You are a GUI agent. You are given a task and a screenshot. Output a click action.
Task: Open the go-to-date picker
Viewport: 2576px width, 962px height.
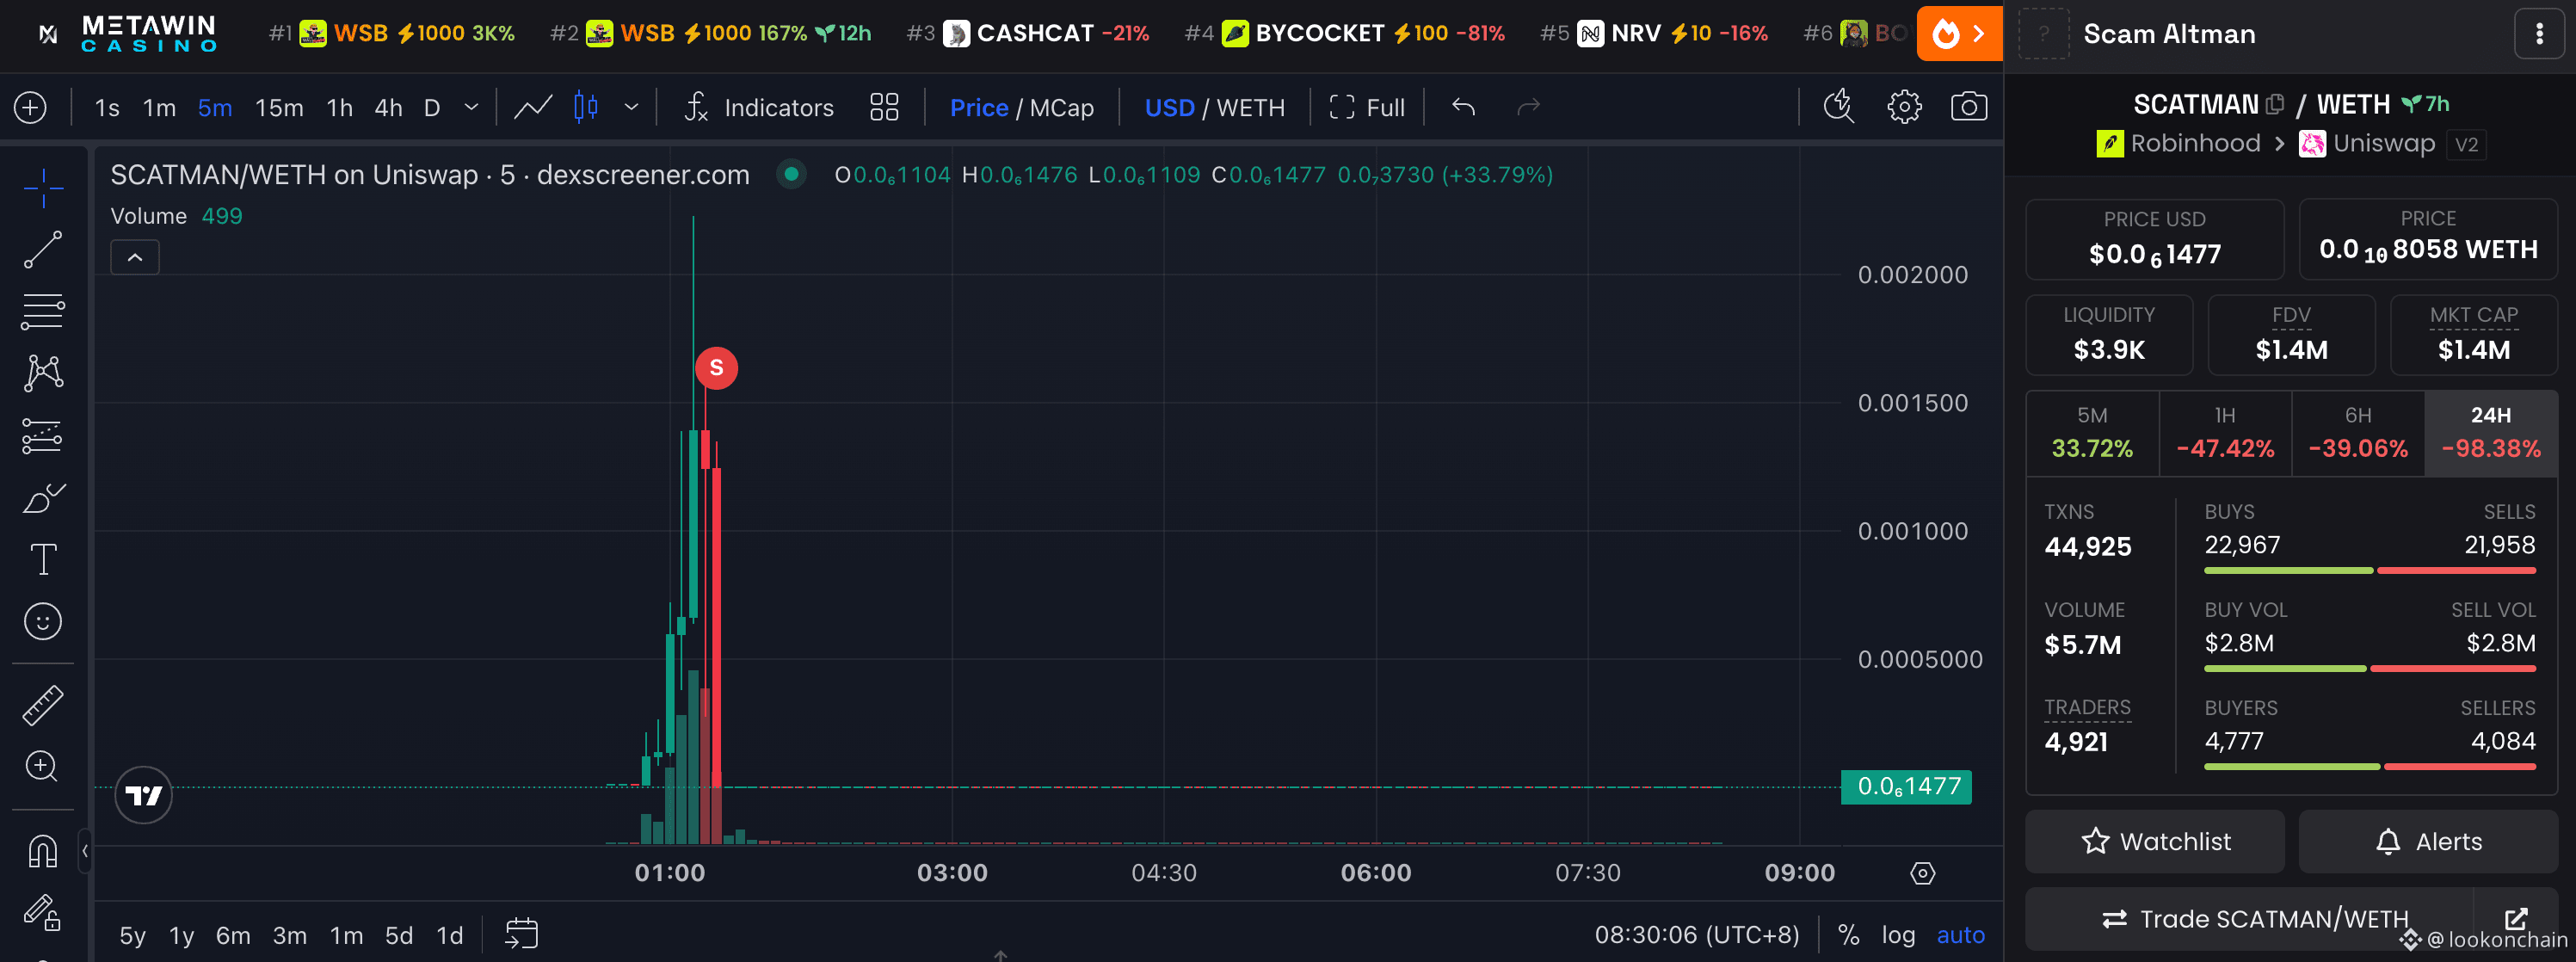(x=521, y=934)
